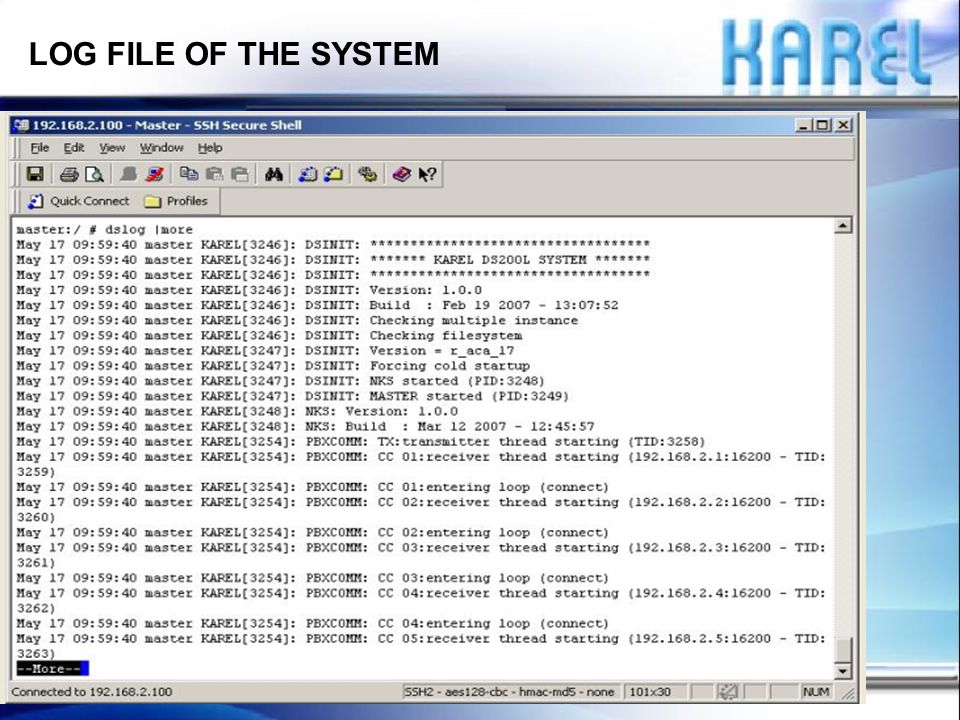Image resolution: width=960 pixels, height=720 pixels.
Task: Click the What's This help cursor icon
Action: click(427, 174)
